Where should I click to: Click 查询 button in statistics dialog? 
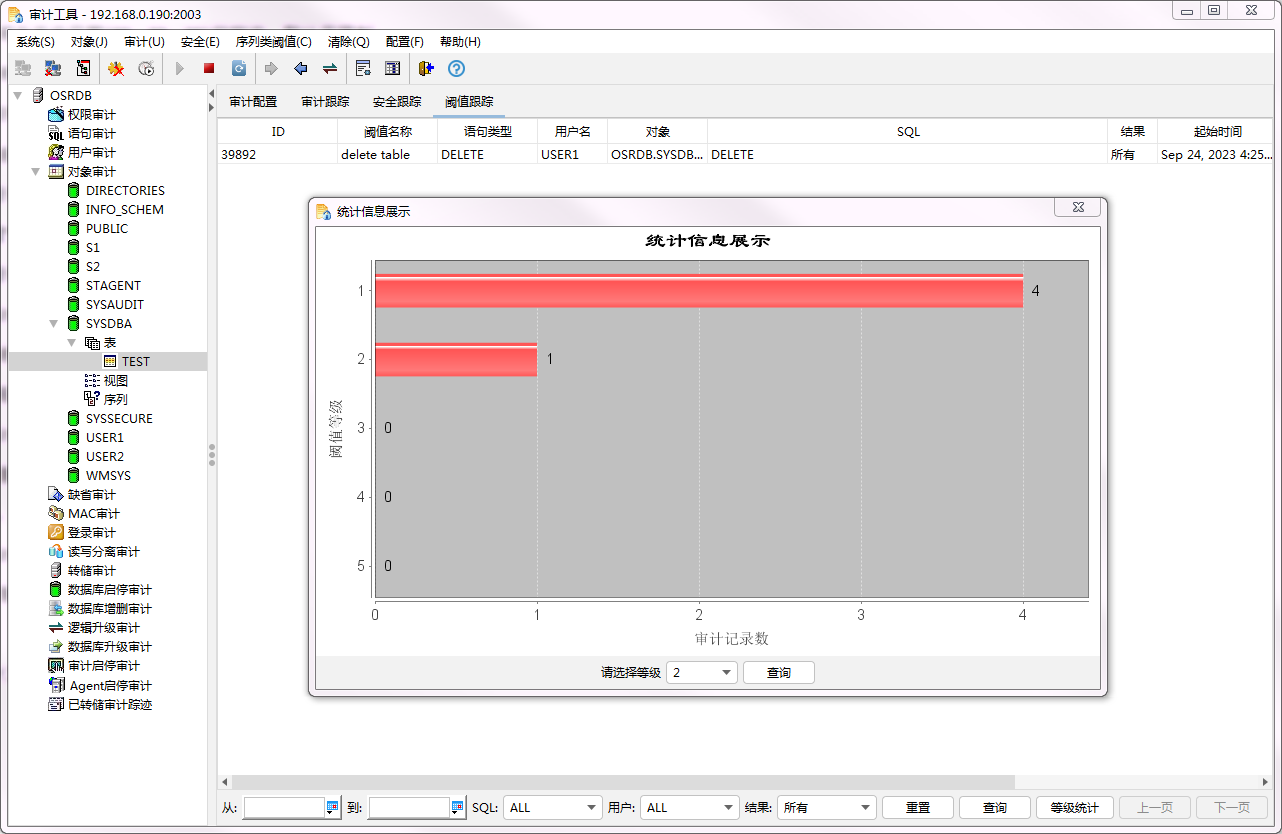pos(778,673)
